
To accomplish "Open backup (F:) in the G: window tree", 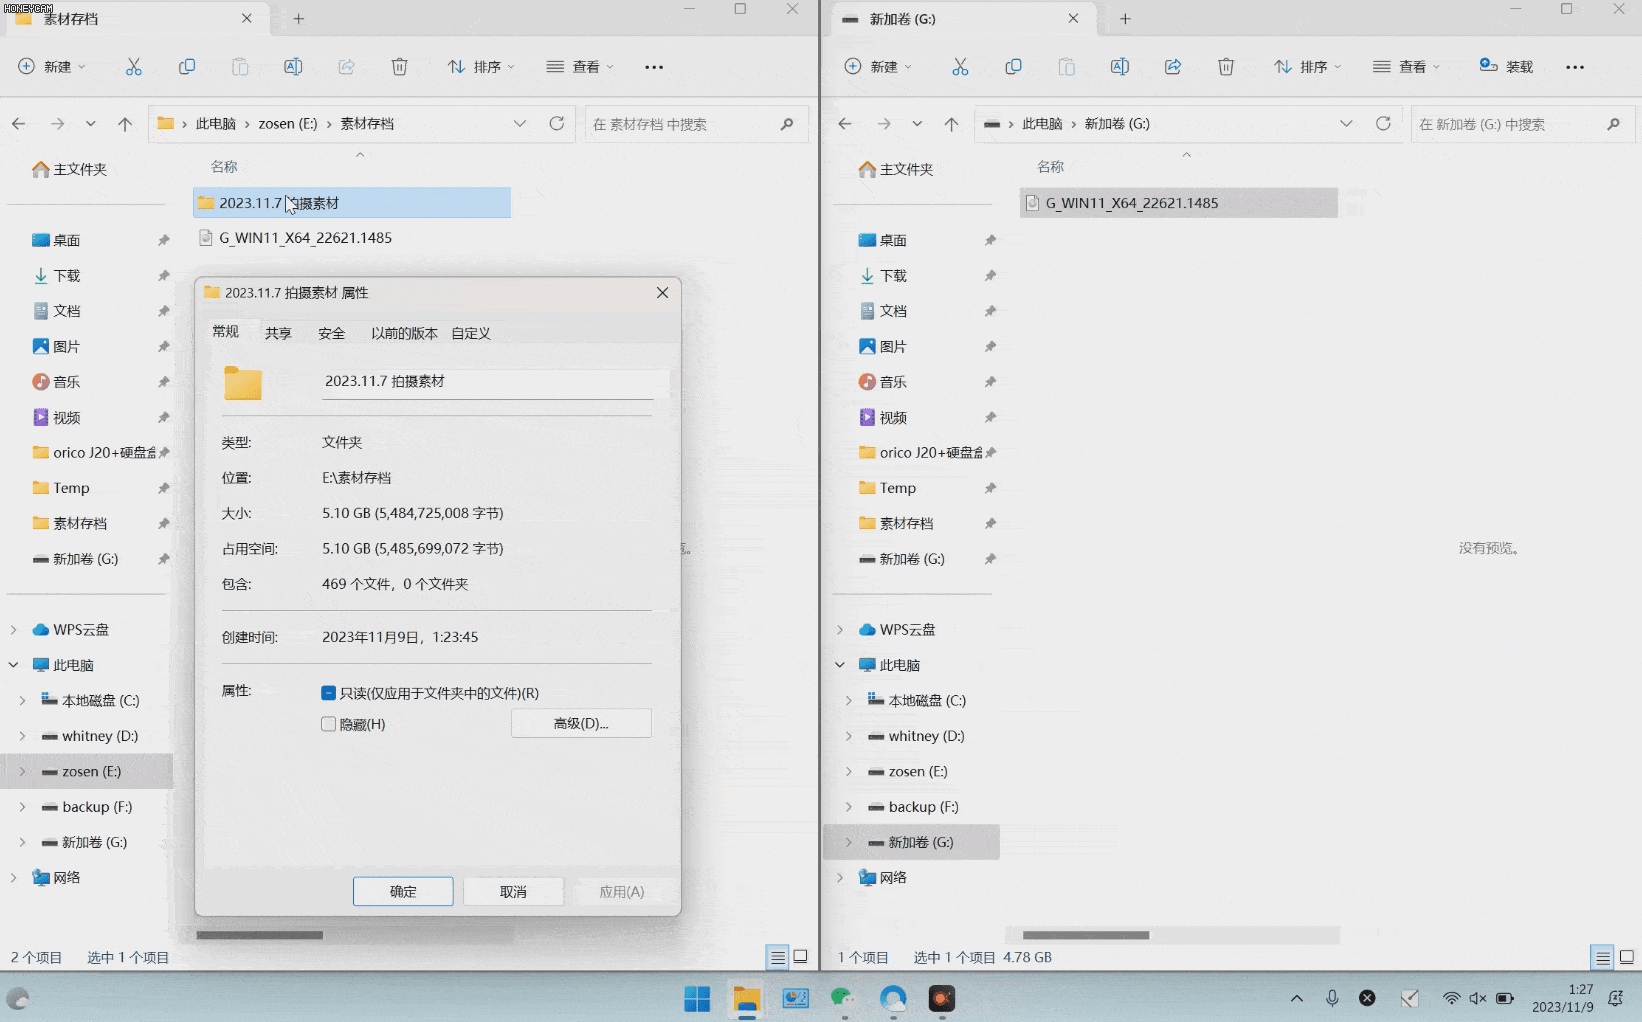I will [x=923, y=807].
